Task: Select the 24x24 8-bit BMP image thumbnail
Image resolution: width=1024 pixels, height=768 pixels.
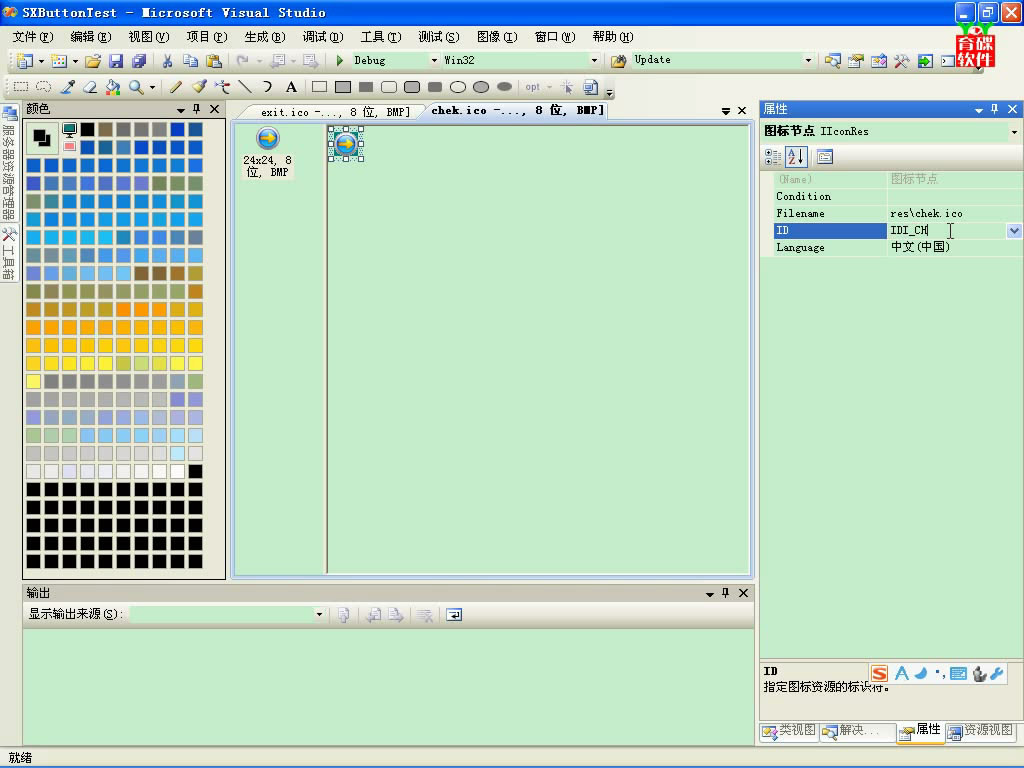Action: pyautogui.click(x=268, y=152)
